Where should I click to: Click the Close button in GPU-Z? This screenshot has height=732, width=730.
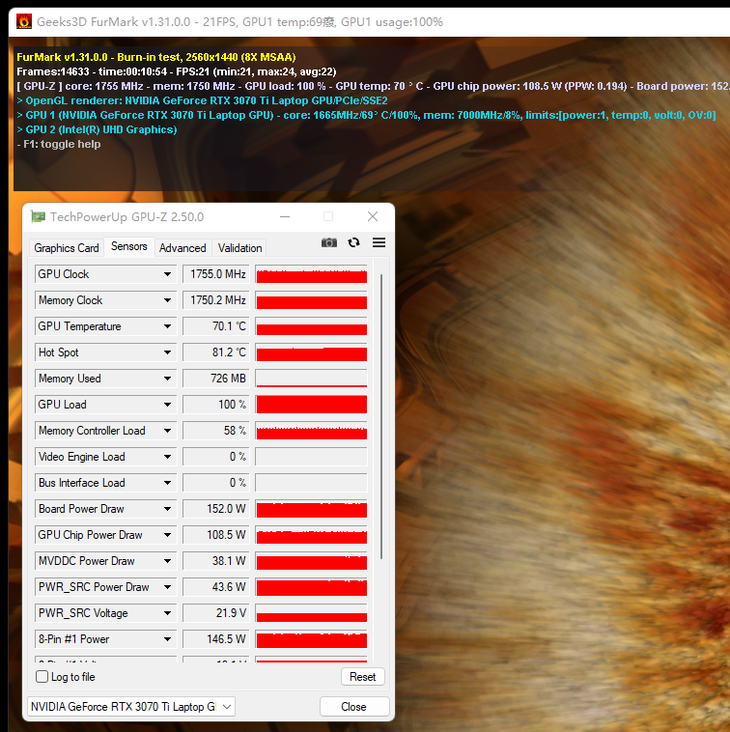coord(354,707)
